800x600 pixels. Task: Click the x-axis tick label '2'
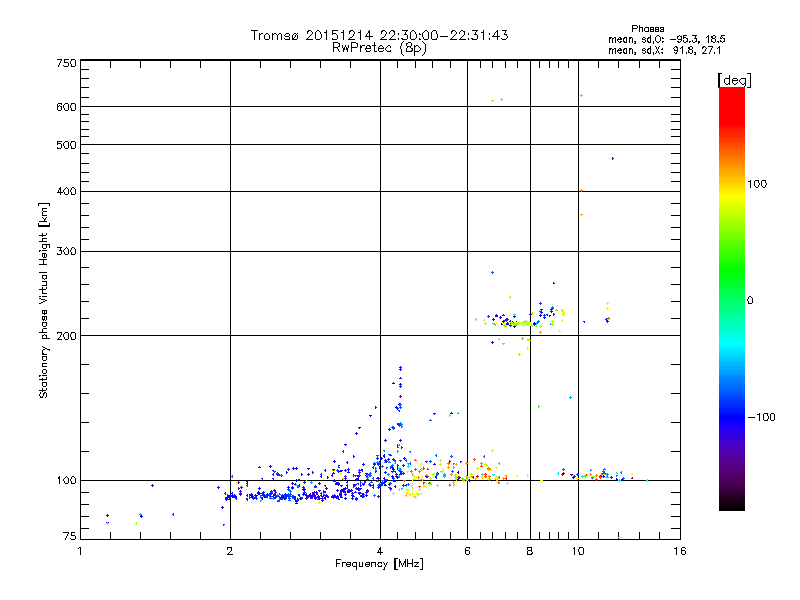(x=230, y=551)
